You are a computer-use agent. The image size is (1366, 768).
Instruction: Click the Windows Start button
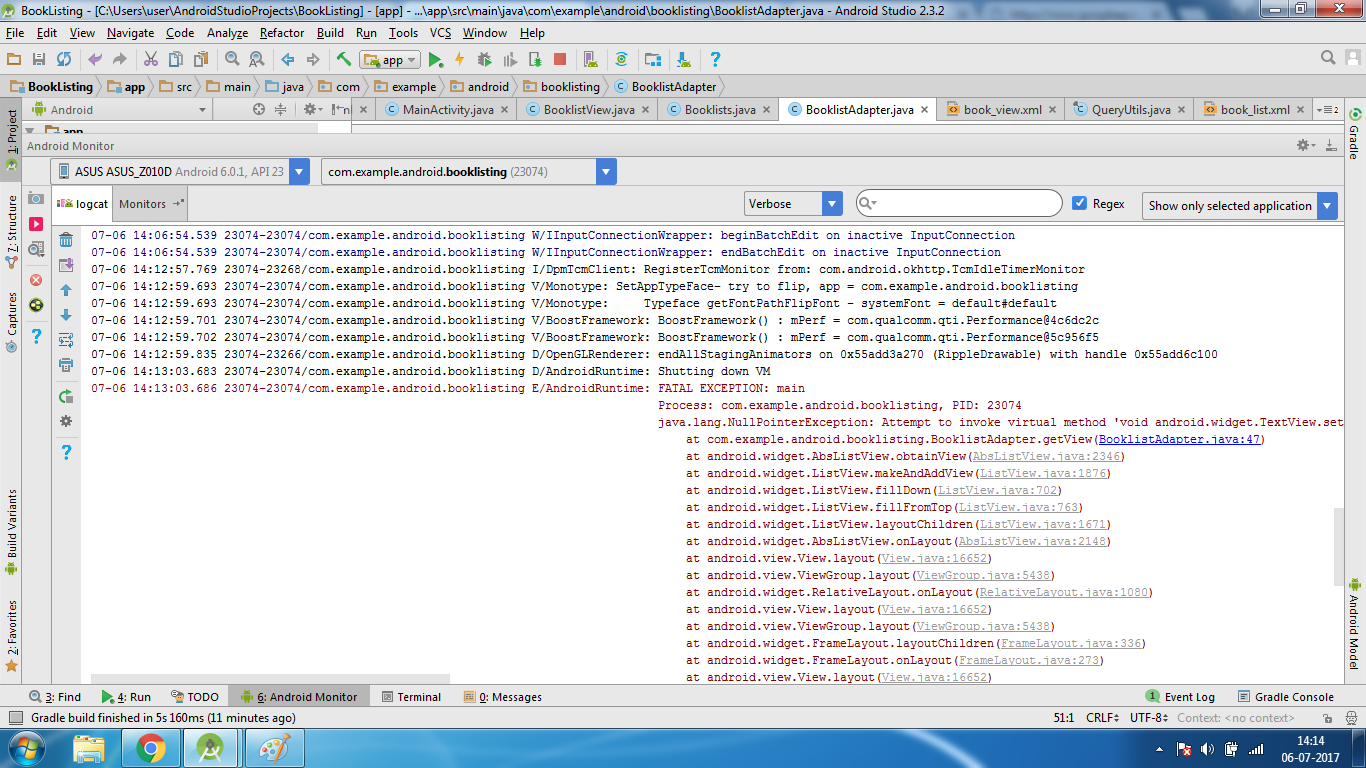pyautogui.click(x=26, y=747)
